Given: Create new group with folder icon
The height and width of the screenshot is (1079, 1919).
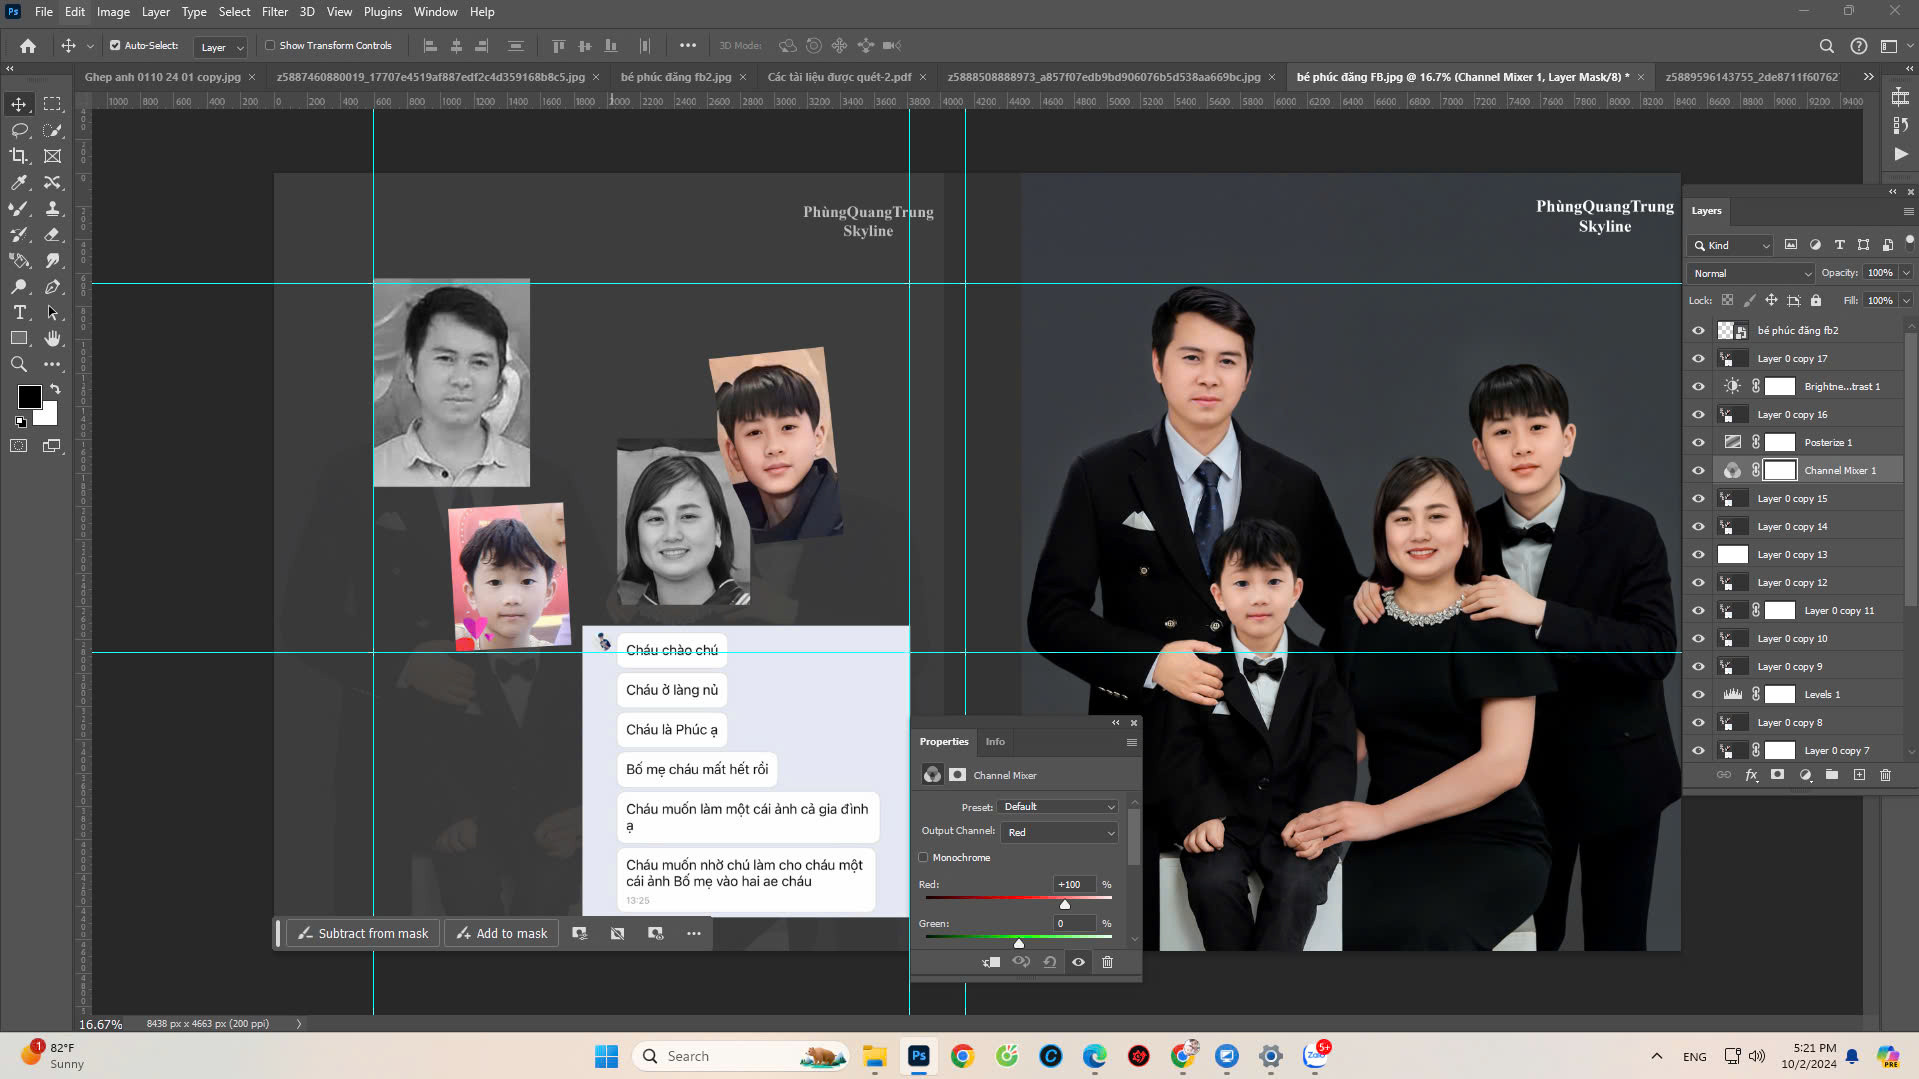Looking at the screenshot, I should (1831, 775).
